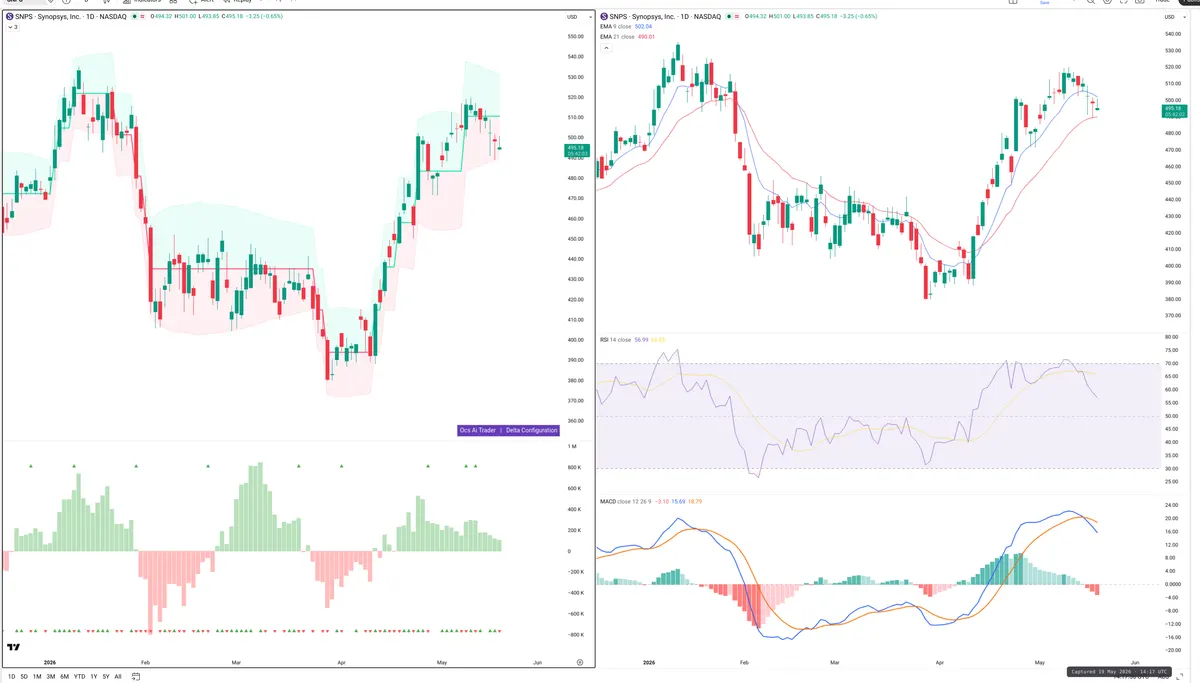Image resolution: width=1200 pixels, height=683 pixels.
Task: Click EMA 21 value 490.01
Action: coord(646,37)
